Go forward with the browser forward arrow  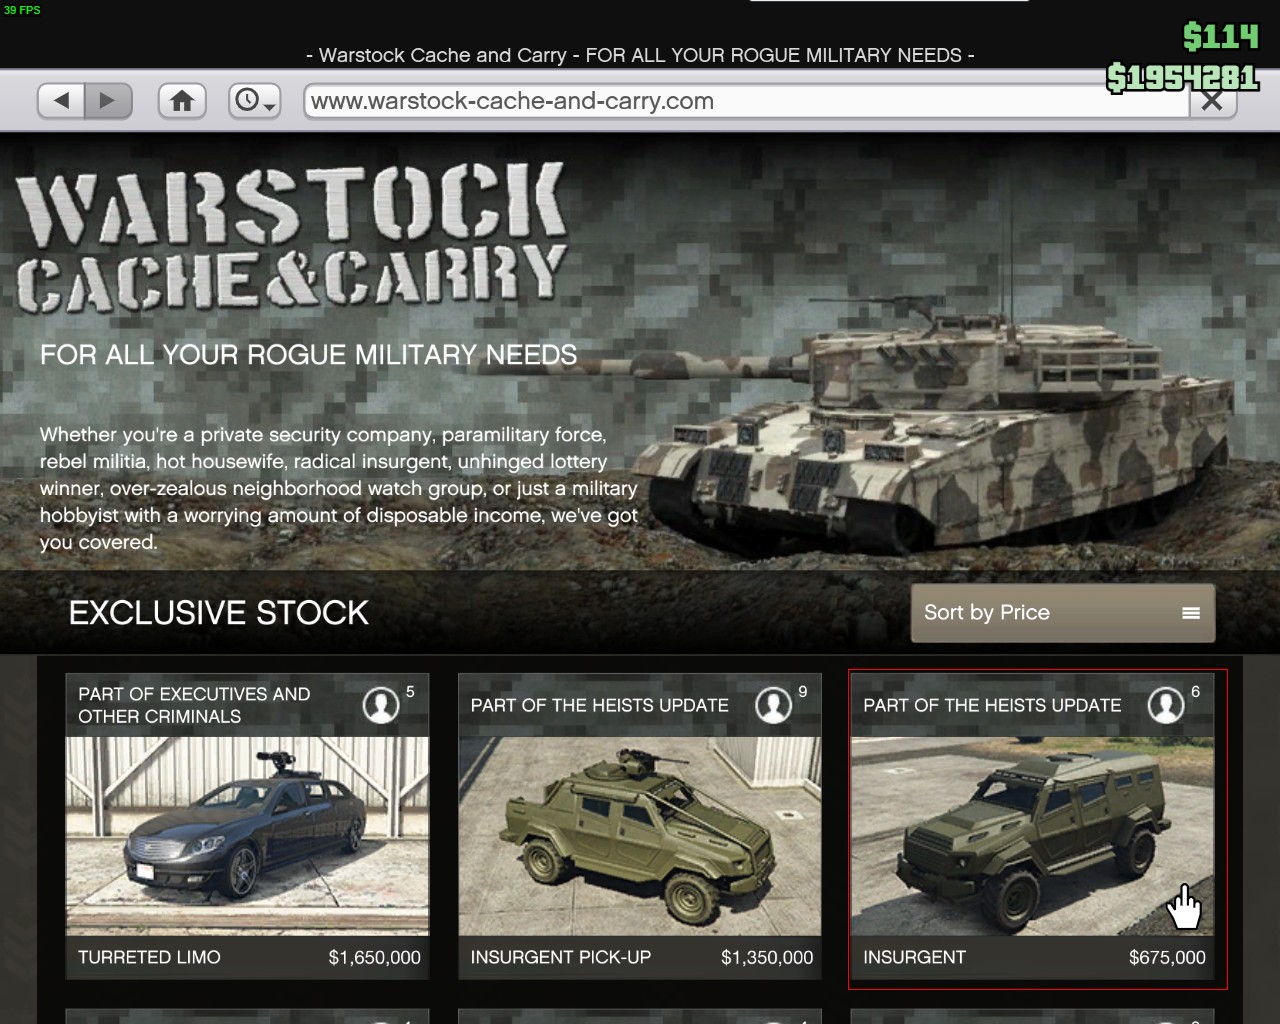[x=108, y=100]
